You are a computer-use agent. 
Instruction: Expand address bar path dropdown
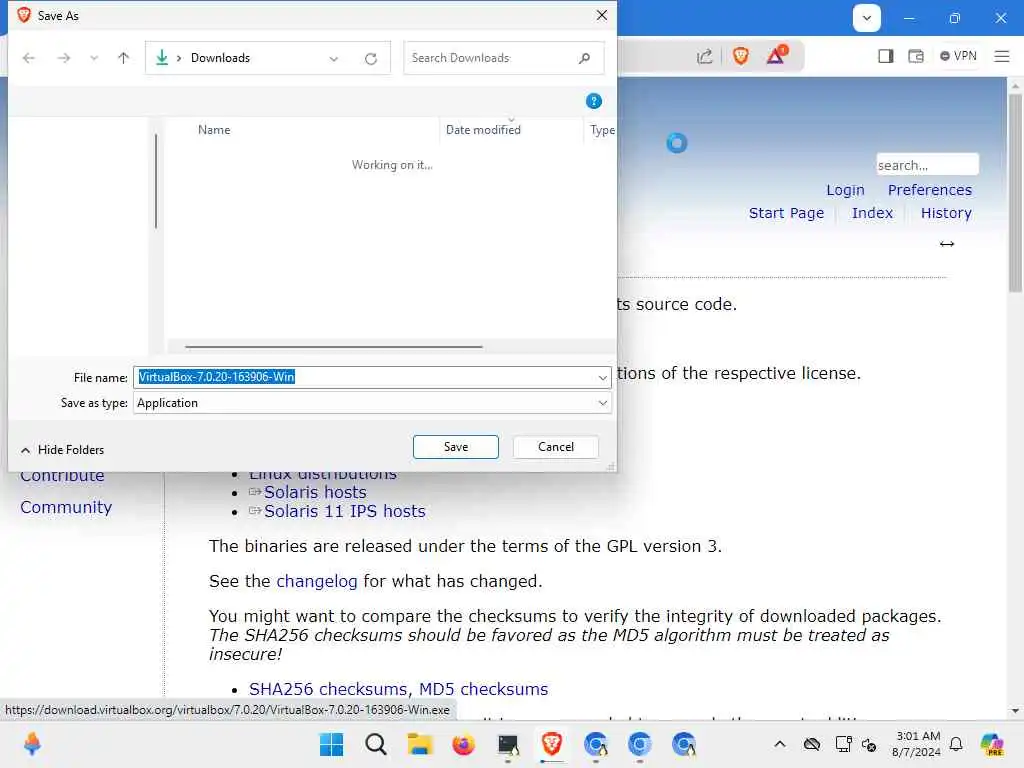pos(334,59)
